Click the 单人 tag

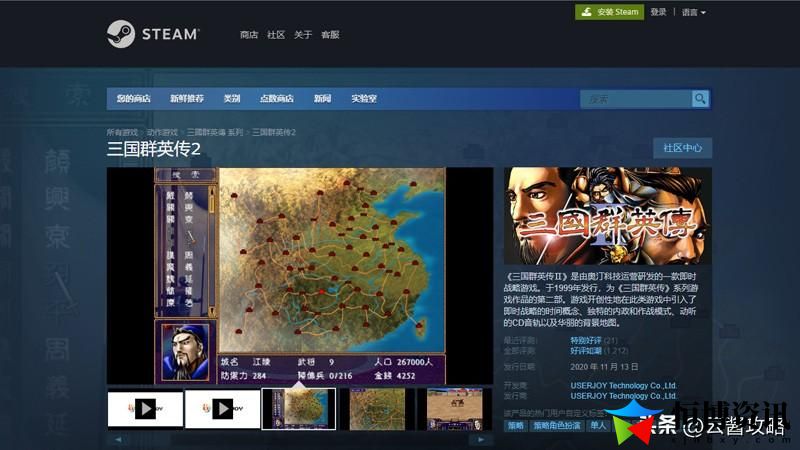(x=598, y=426)
